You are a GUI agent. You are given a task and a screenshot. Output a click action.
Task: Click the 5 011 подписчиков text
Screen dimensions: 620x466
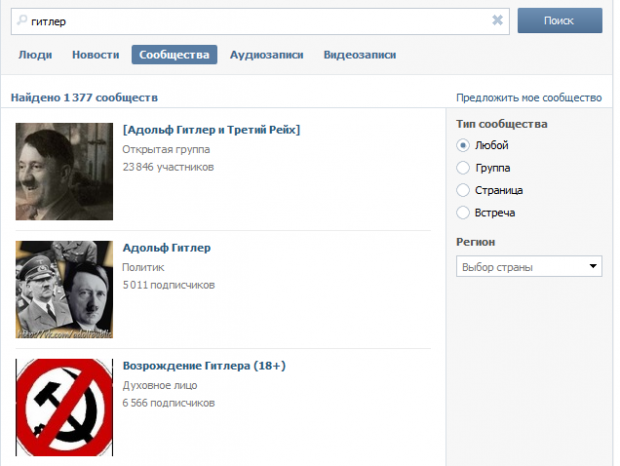(168, 285)
